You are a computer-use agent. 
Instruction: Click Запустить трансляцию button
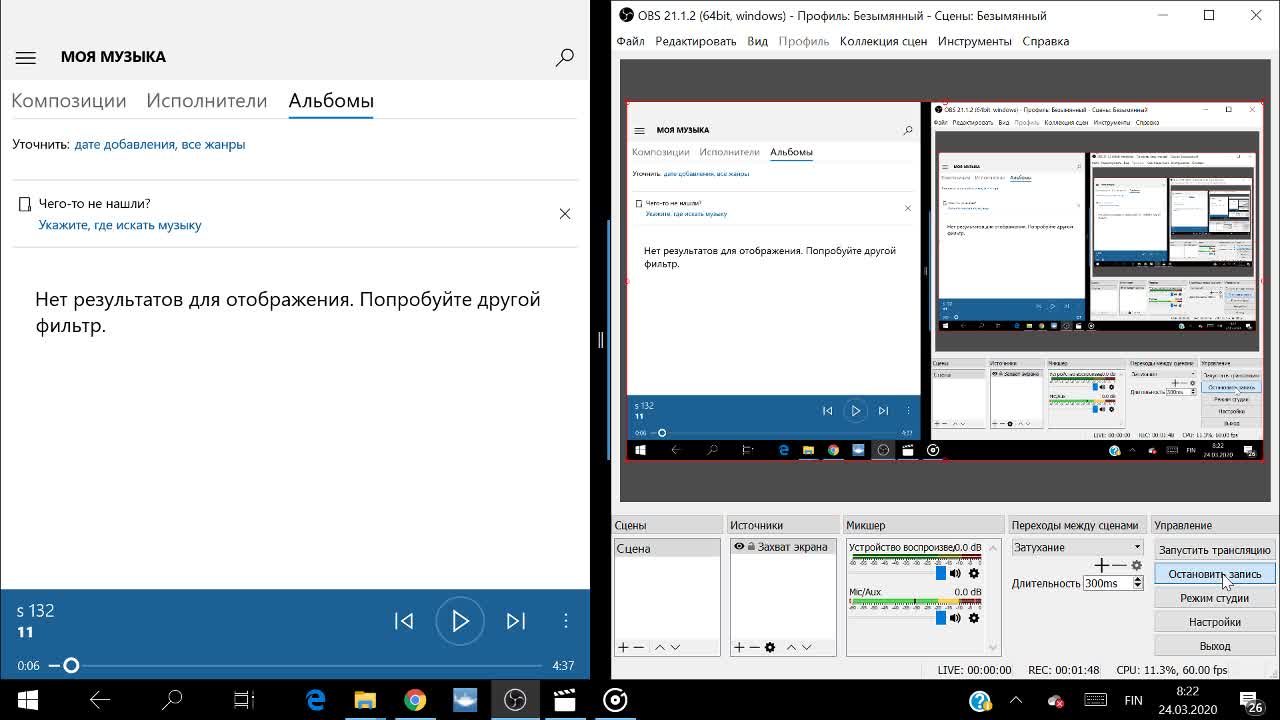click(1214, 550)
